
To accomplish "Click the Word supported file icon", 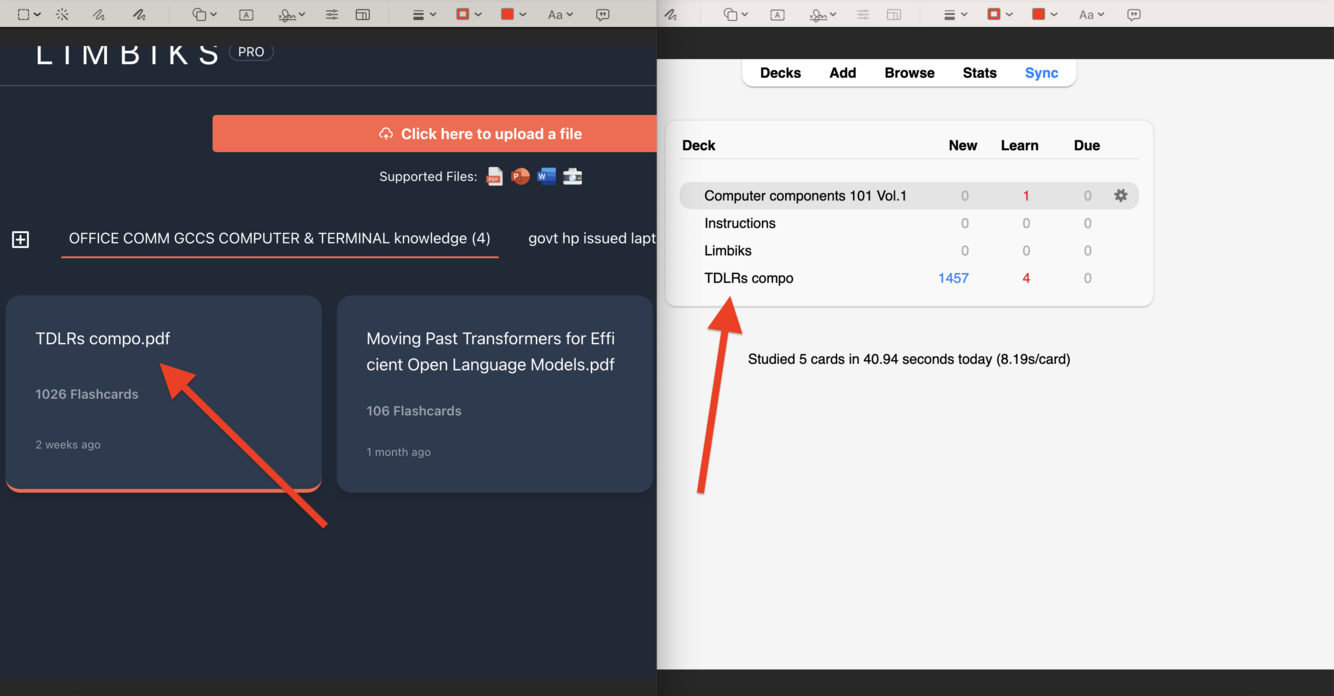I will 546,177.
